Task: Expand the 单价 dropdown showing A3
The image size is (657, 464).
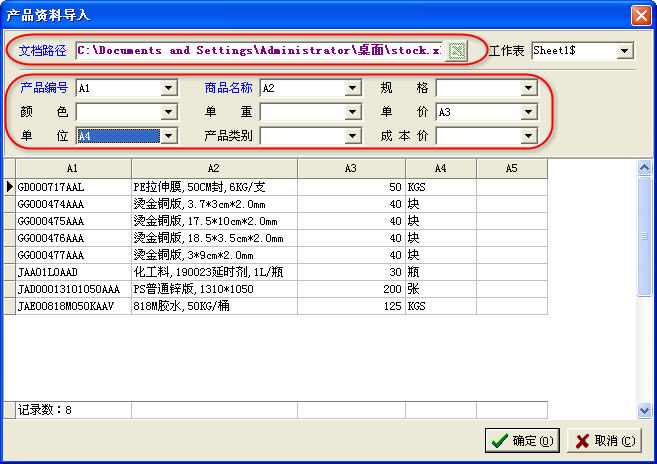Action: click(528, 112)
